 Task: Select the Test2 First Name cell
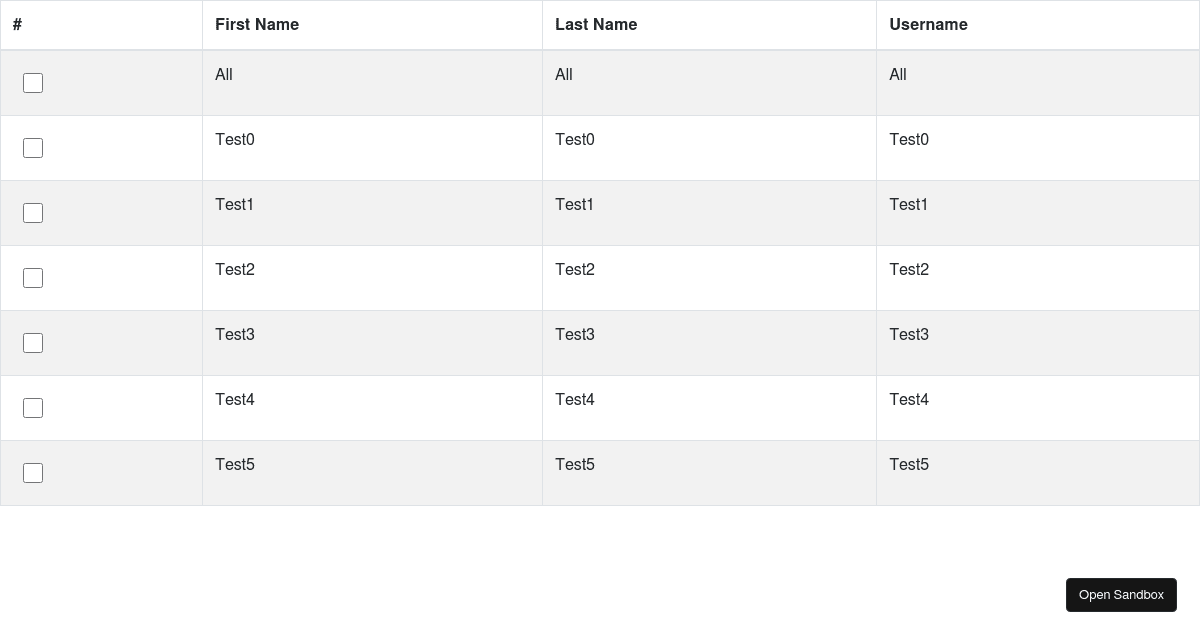click(x=235, y=270)
